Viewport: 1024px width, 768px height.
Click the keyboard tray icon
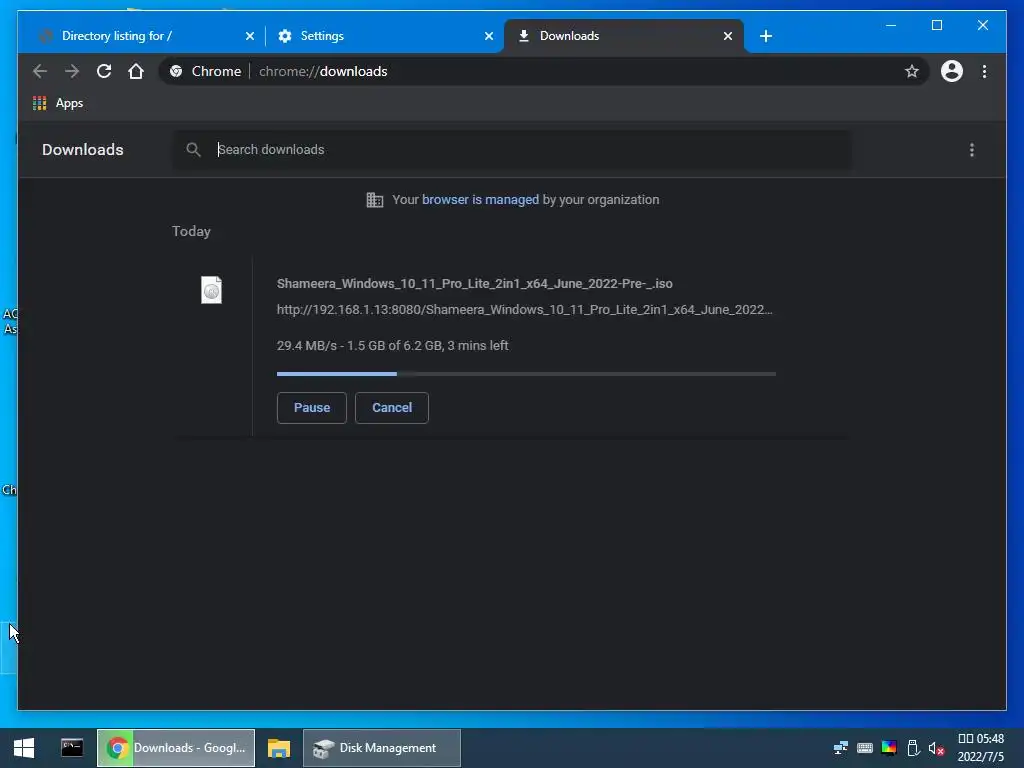[865, 748]
